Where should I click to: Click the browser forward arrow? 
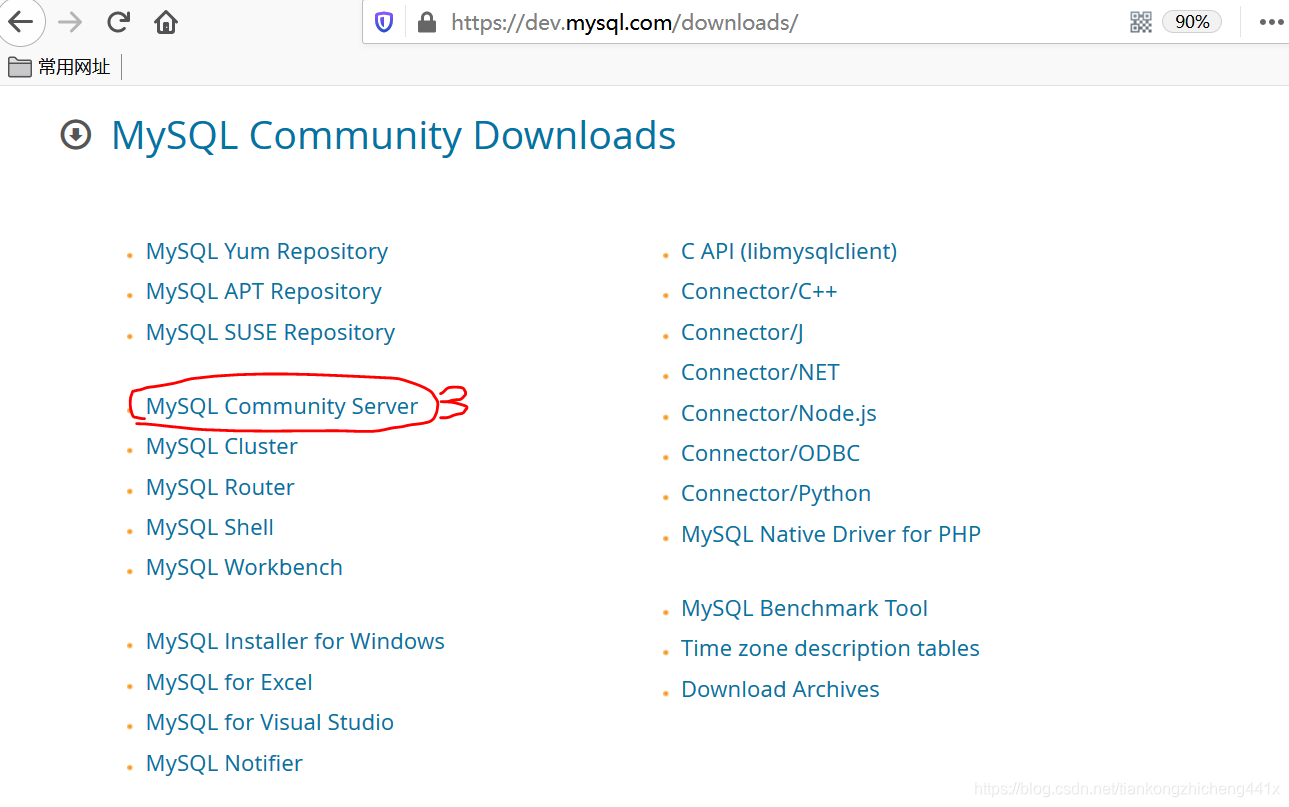(69, 21)
